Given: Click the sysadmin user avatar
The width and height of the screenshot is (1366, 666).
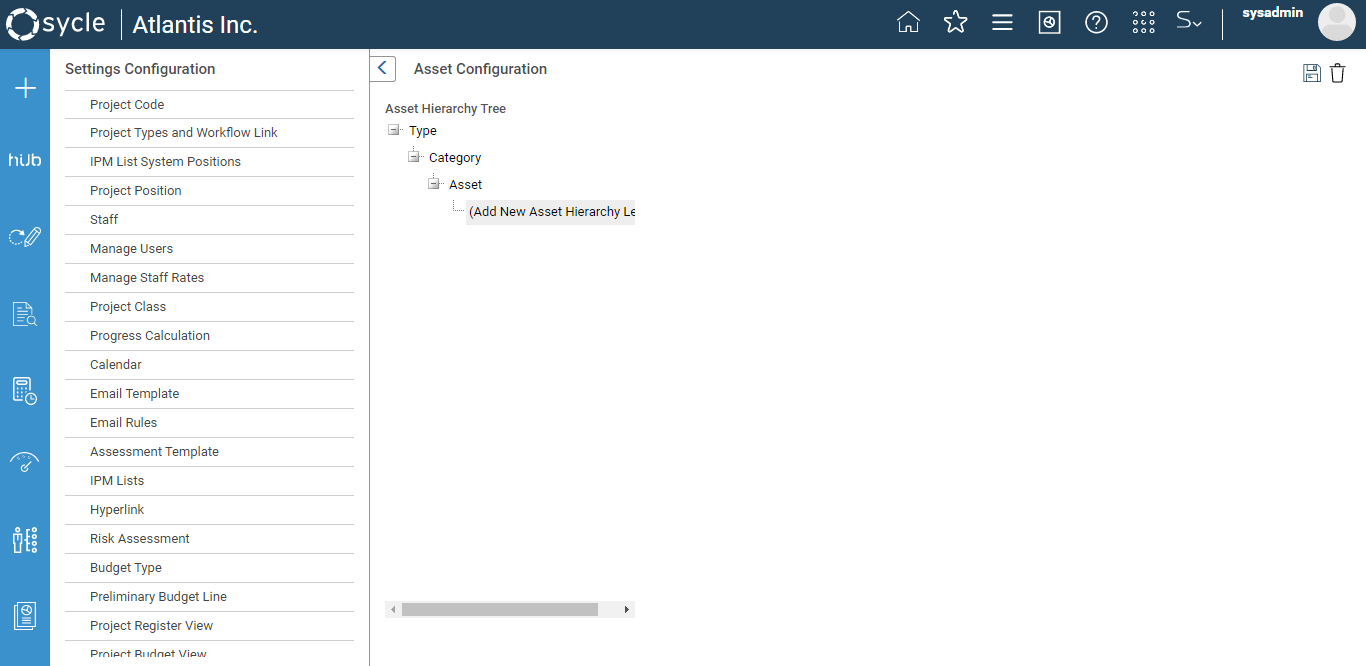Looking at the screenshot, I should click(1336, 22).
